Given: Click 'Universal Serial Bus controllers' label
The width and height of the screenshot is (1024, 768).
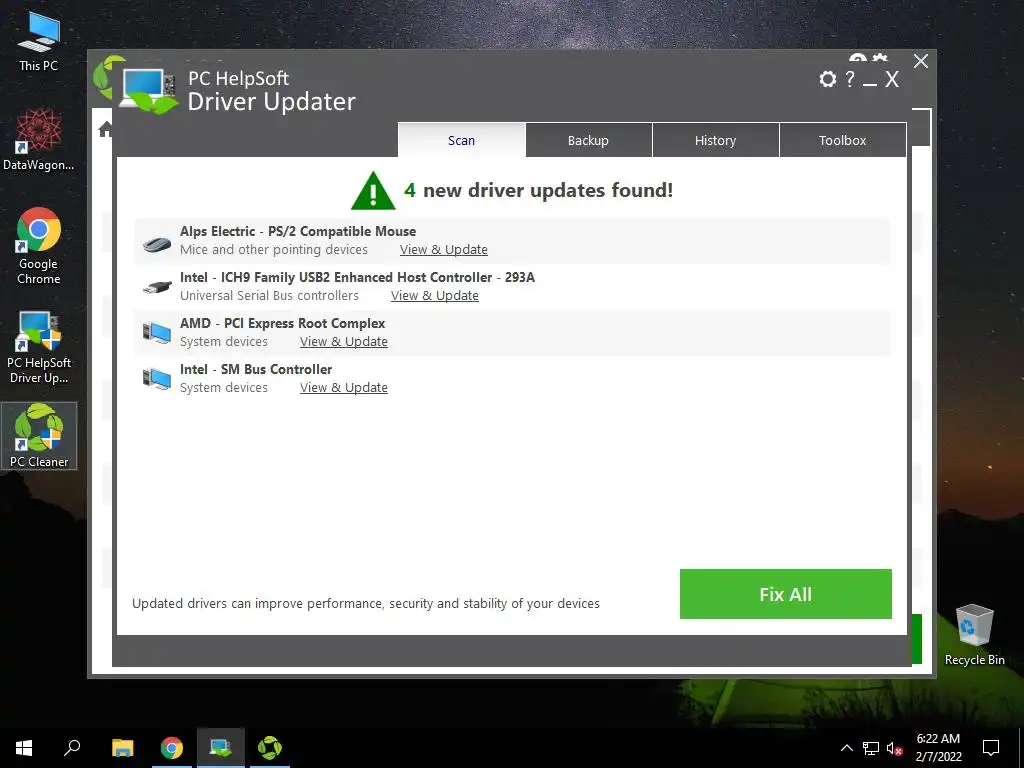Looking at the screenshot, I should click(269, 295).
